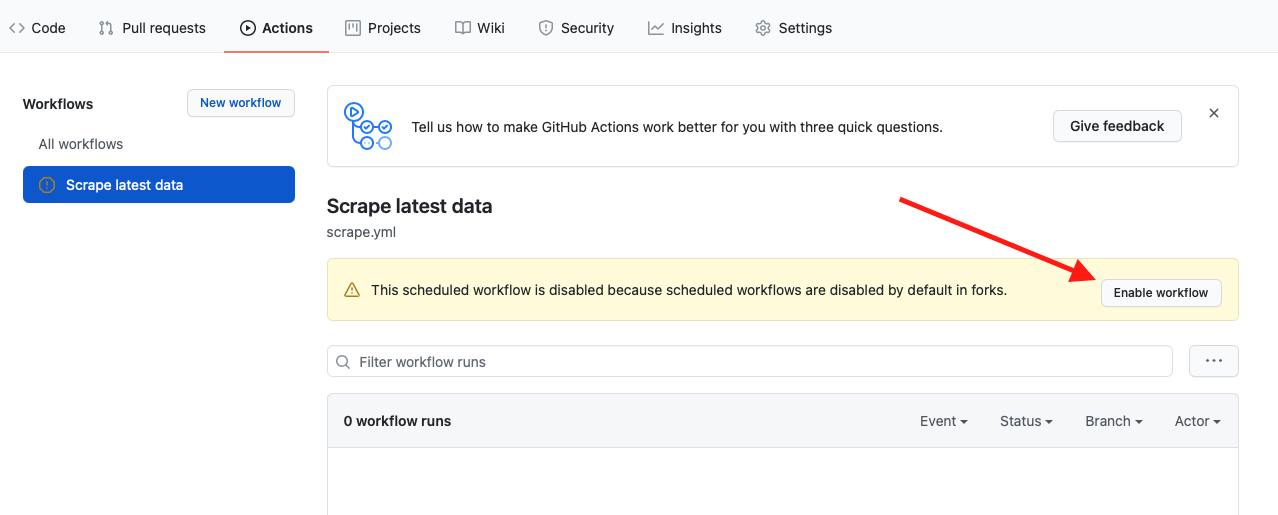Click warning icon beside Scrape latest data

tap(47, 185)
